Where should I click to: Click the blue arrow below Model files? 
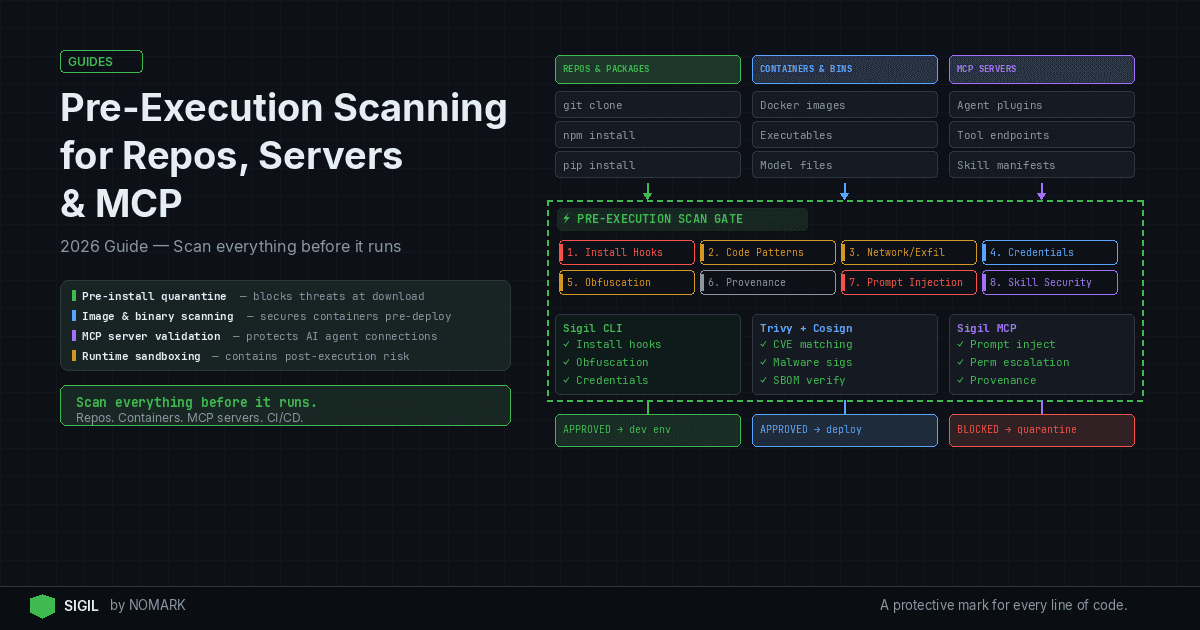point(844,191)
